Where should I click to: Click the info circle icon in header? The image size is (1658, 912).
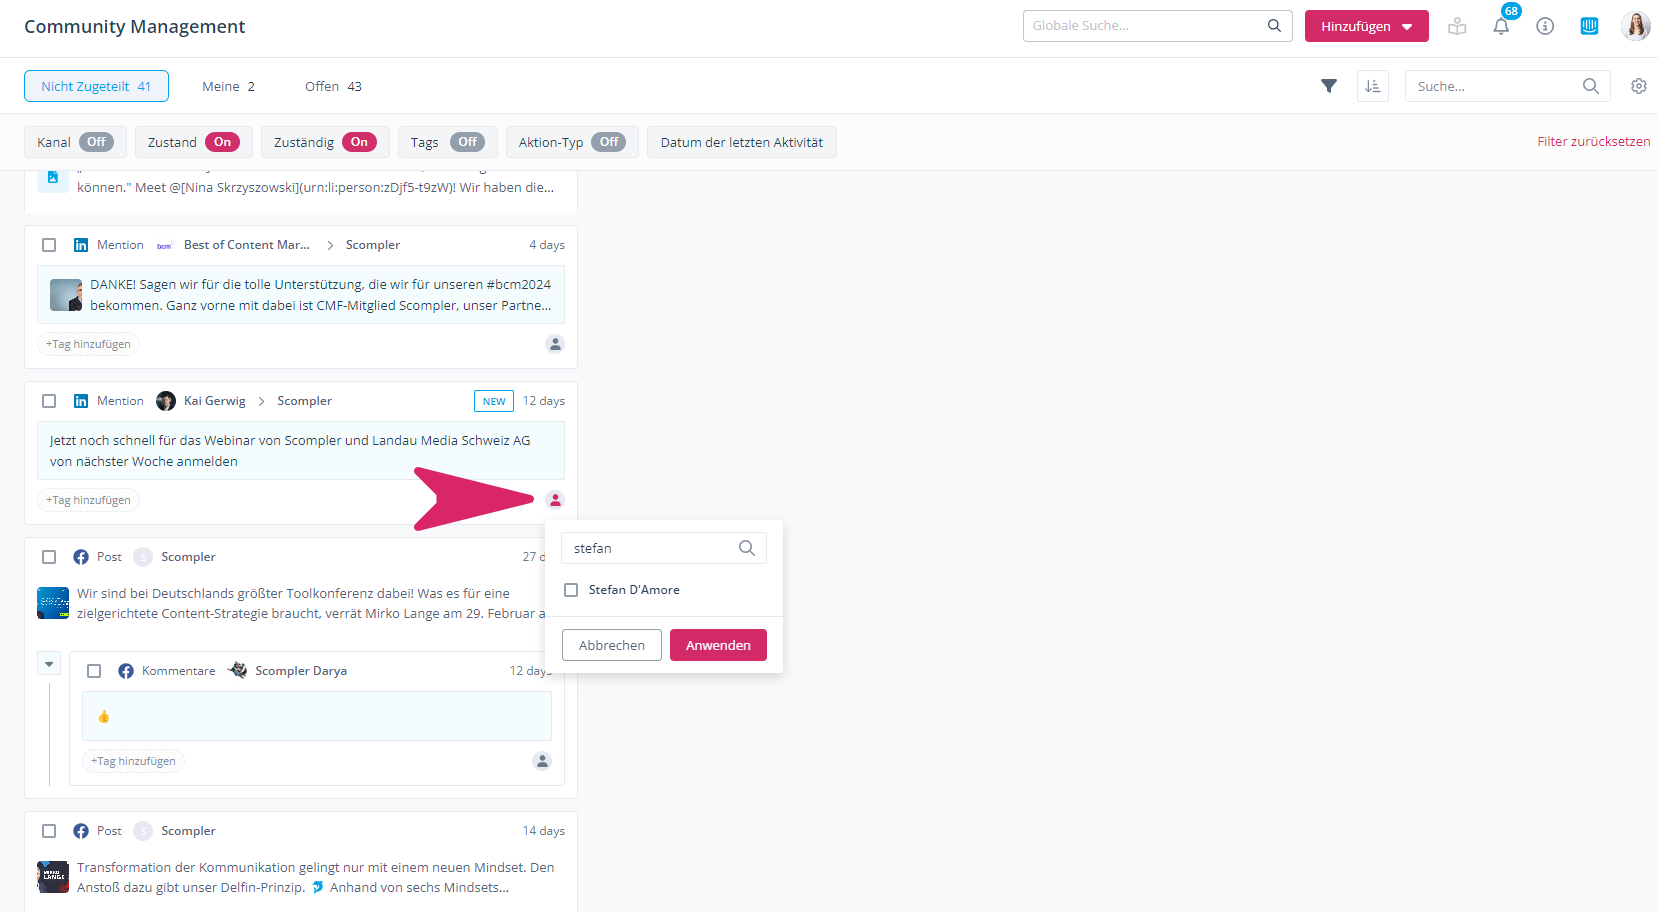pos(1545,27)
